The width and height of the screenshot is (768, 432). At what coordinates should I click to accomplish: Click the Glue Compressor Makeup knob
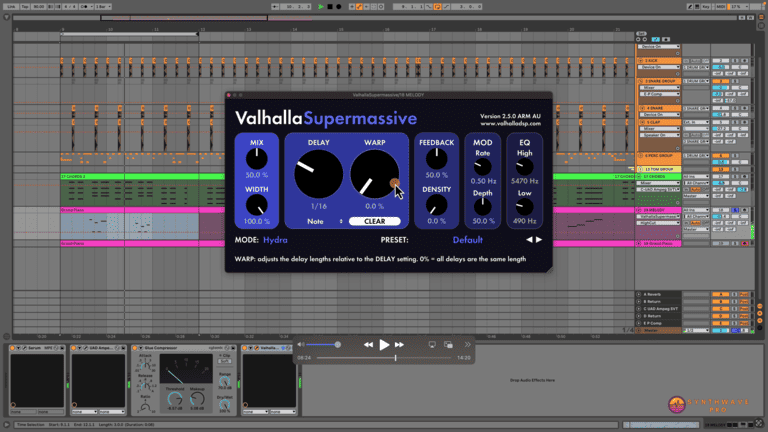pos(197,398)
